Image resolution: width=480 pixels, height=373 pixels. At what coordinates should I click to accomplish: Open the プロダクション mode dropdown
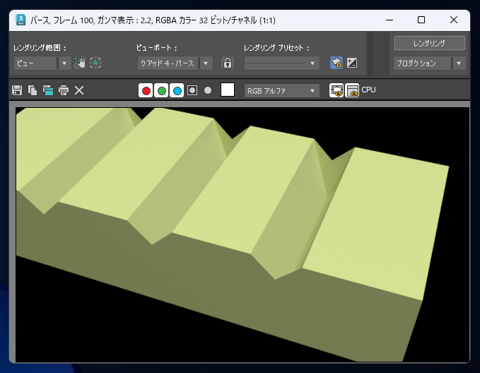pos(429,63)
